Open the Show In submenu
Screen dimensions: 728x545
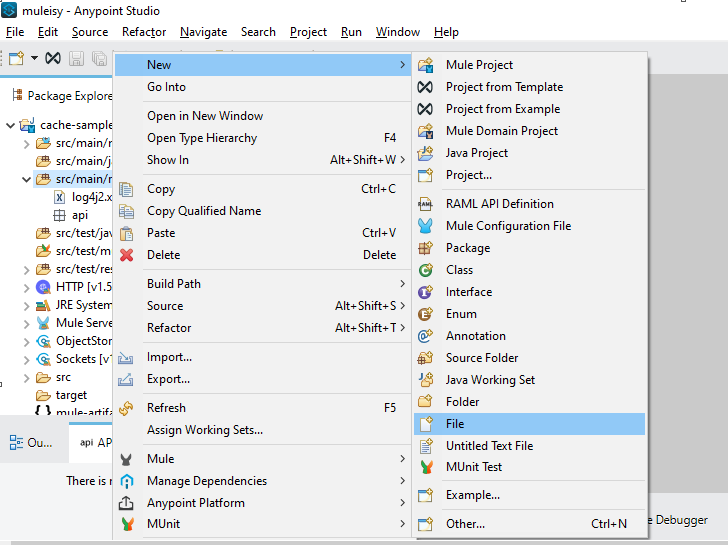(263, 160)
